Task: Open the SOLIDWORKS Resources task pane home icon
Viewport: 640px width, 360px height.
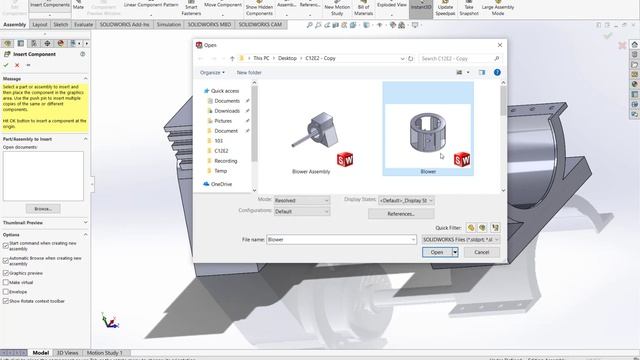Action: point(634,44)
